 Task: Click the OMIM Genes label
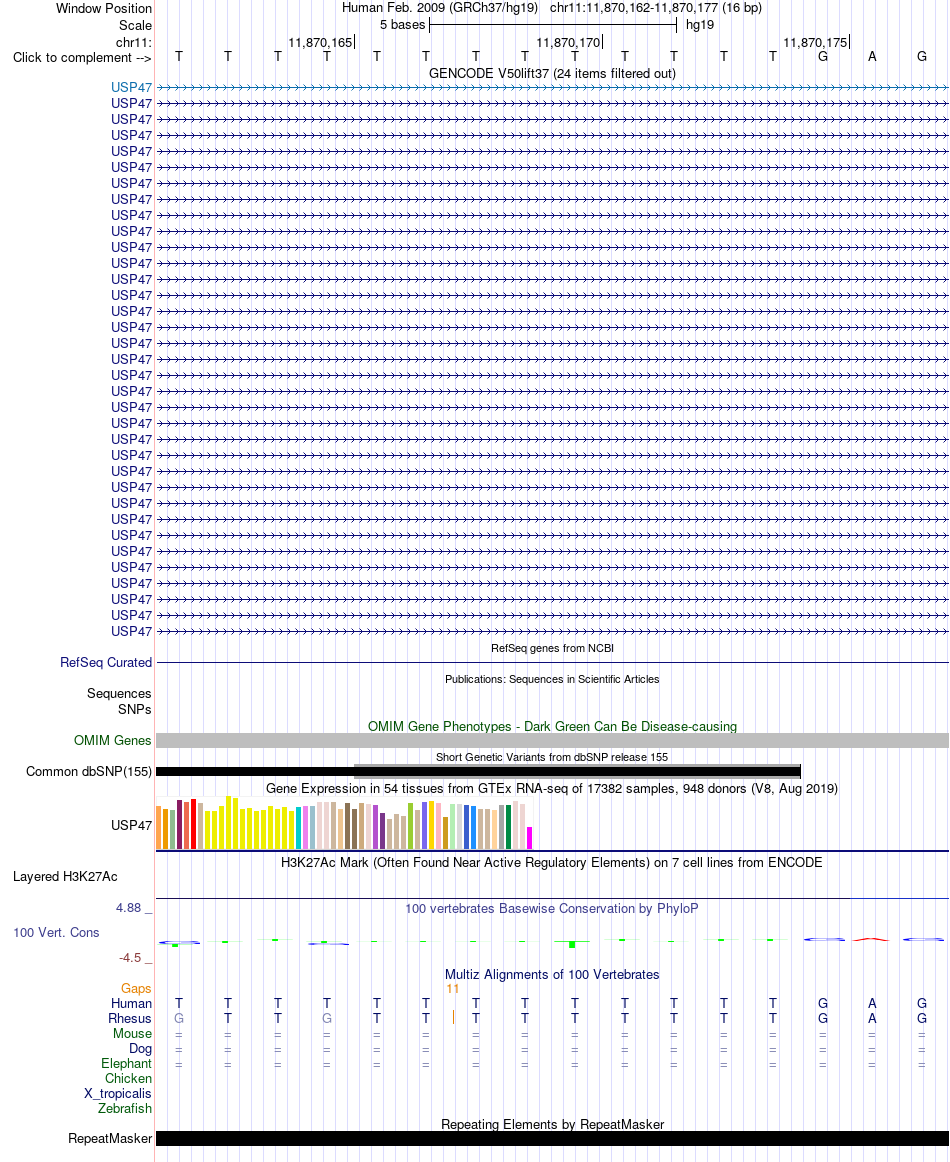coord(113,740)
